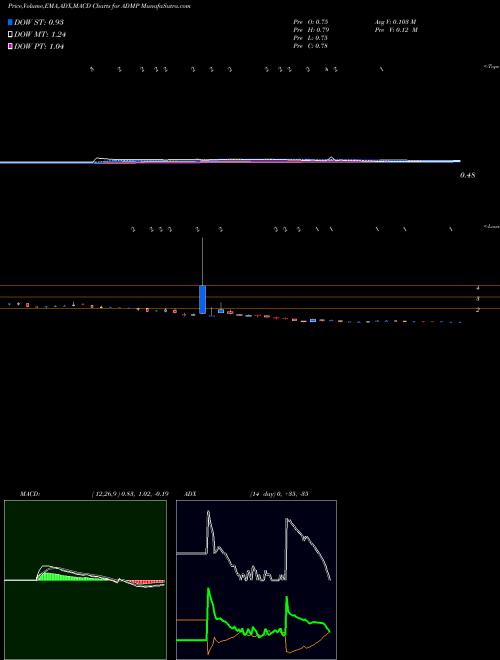Click the 'Pre O: 0.75' open value

click(311, 22)
